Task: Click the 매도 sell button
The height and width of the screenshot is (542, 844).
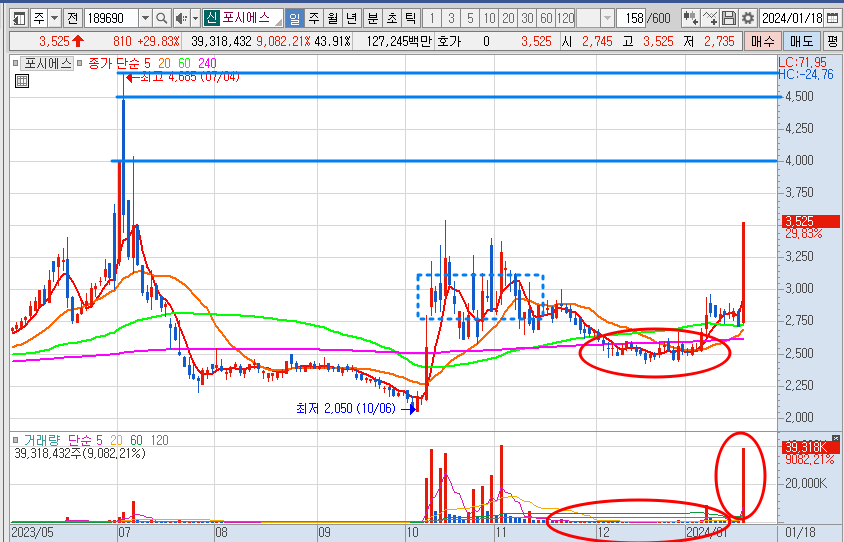Action: tap(801, 41)
